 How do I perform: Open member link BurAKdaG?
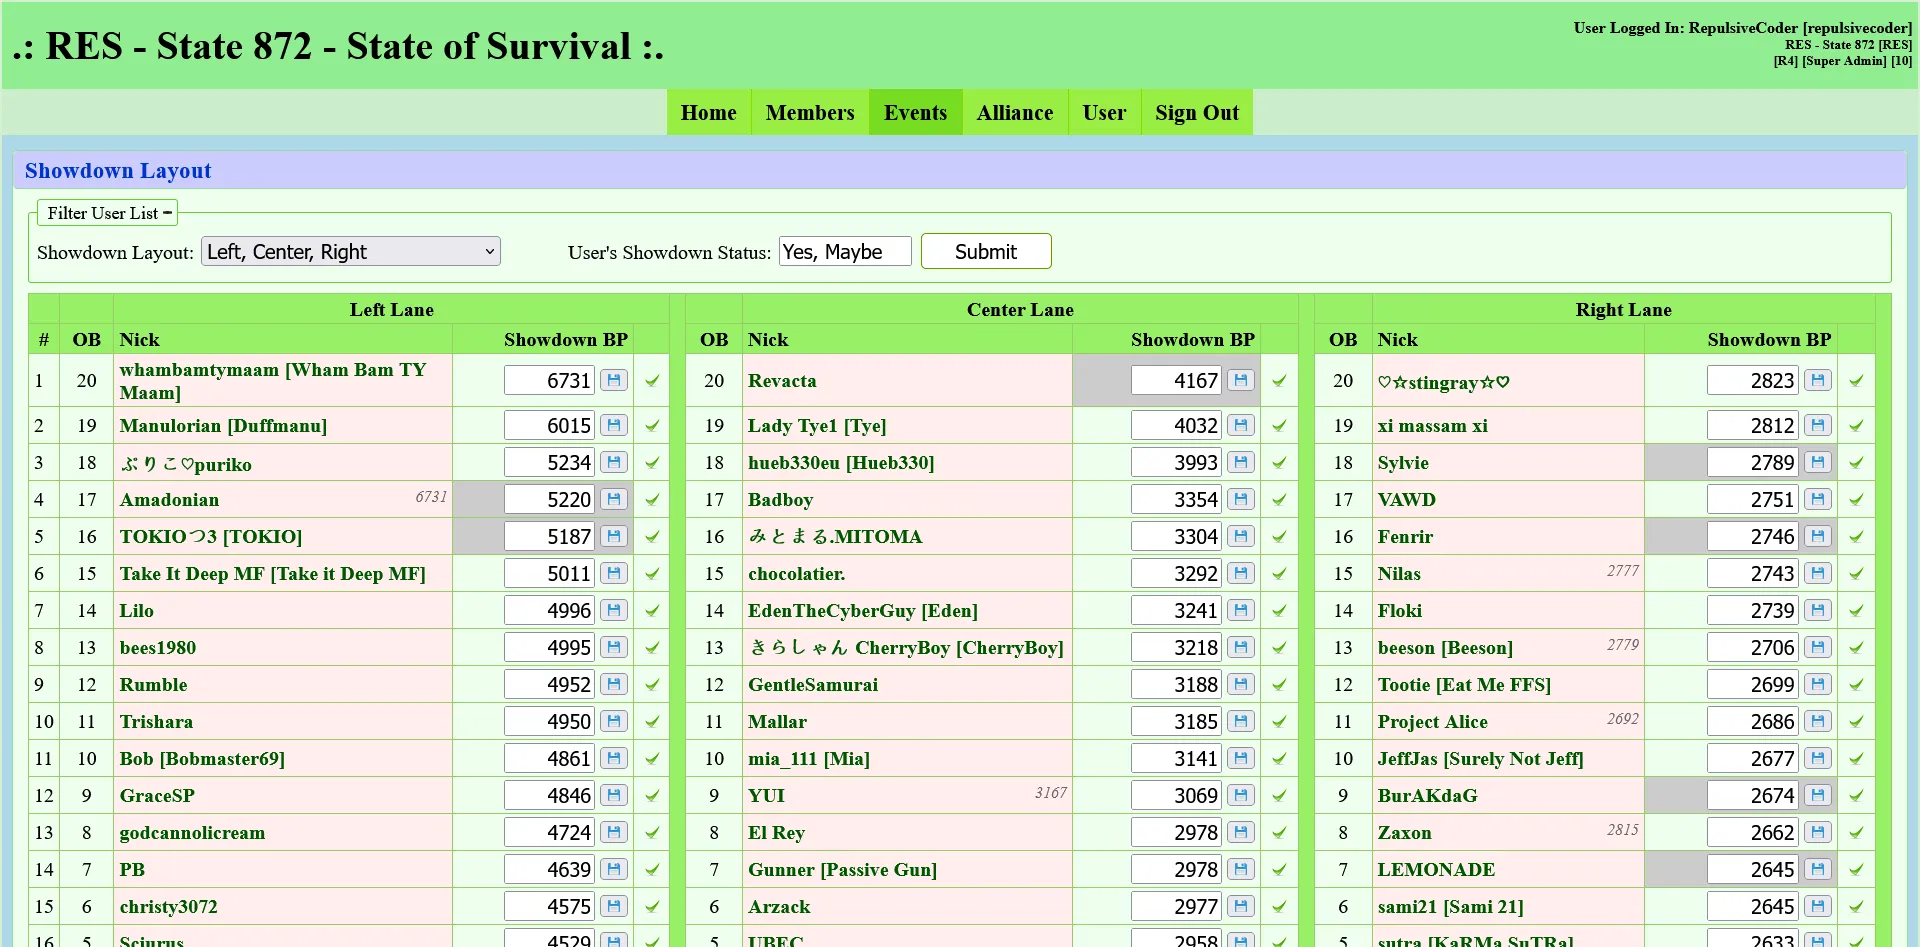1428,795
